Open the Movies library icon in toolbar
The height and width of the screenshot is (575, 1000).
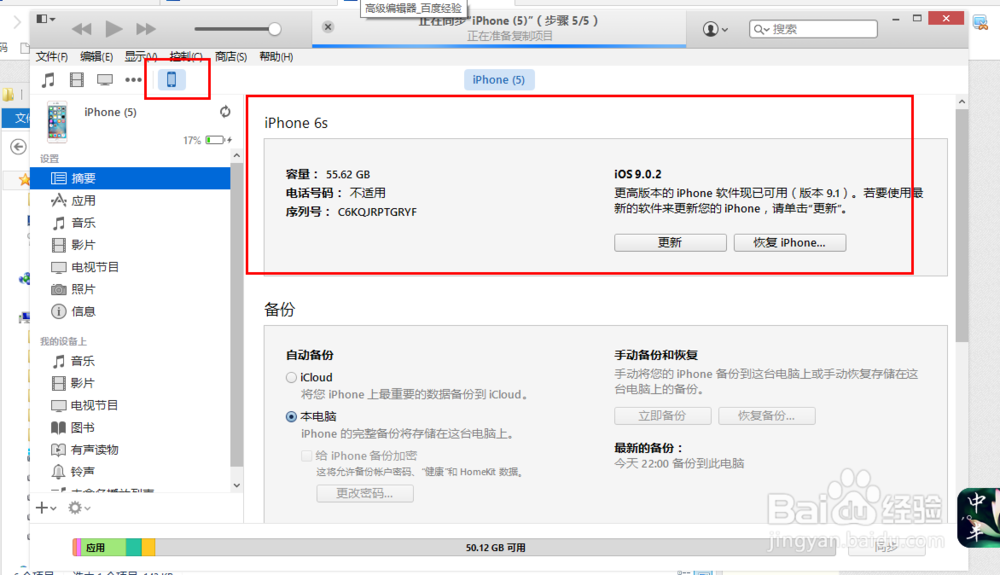(x=77, y=80)
